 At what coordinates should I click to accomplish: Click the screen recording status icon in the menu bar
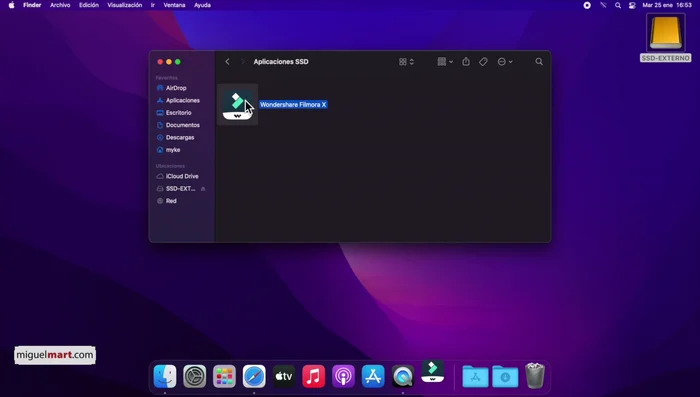[x=587, y=5]
